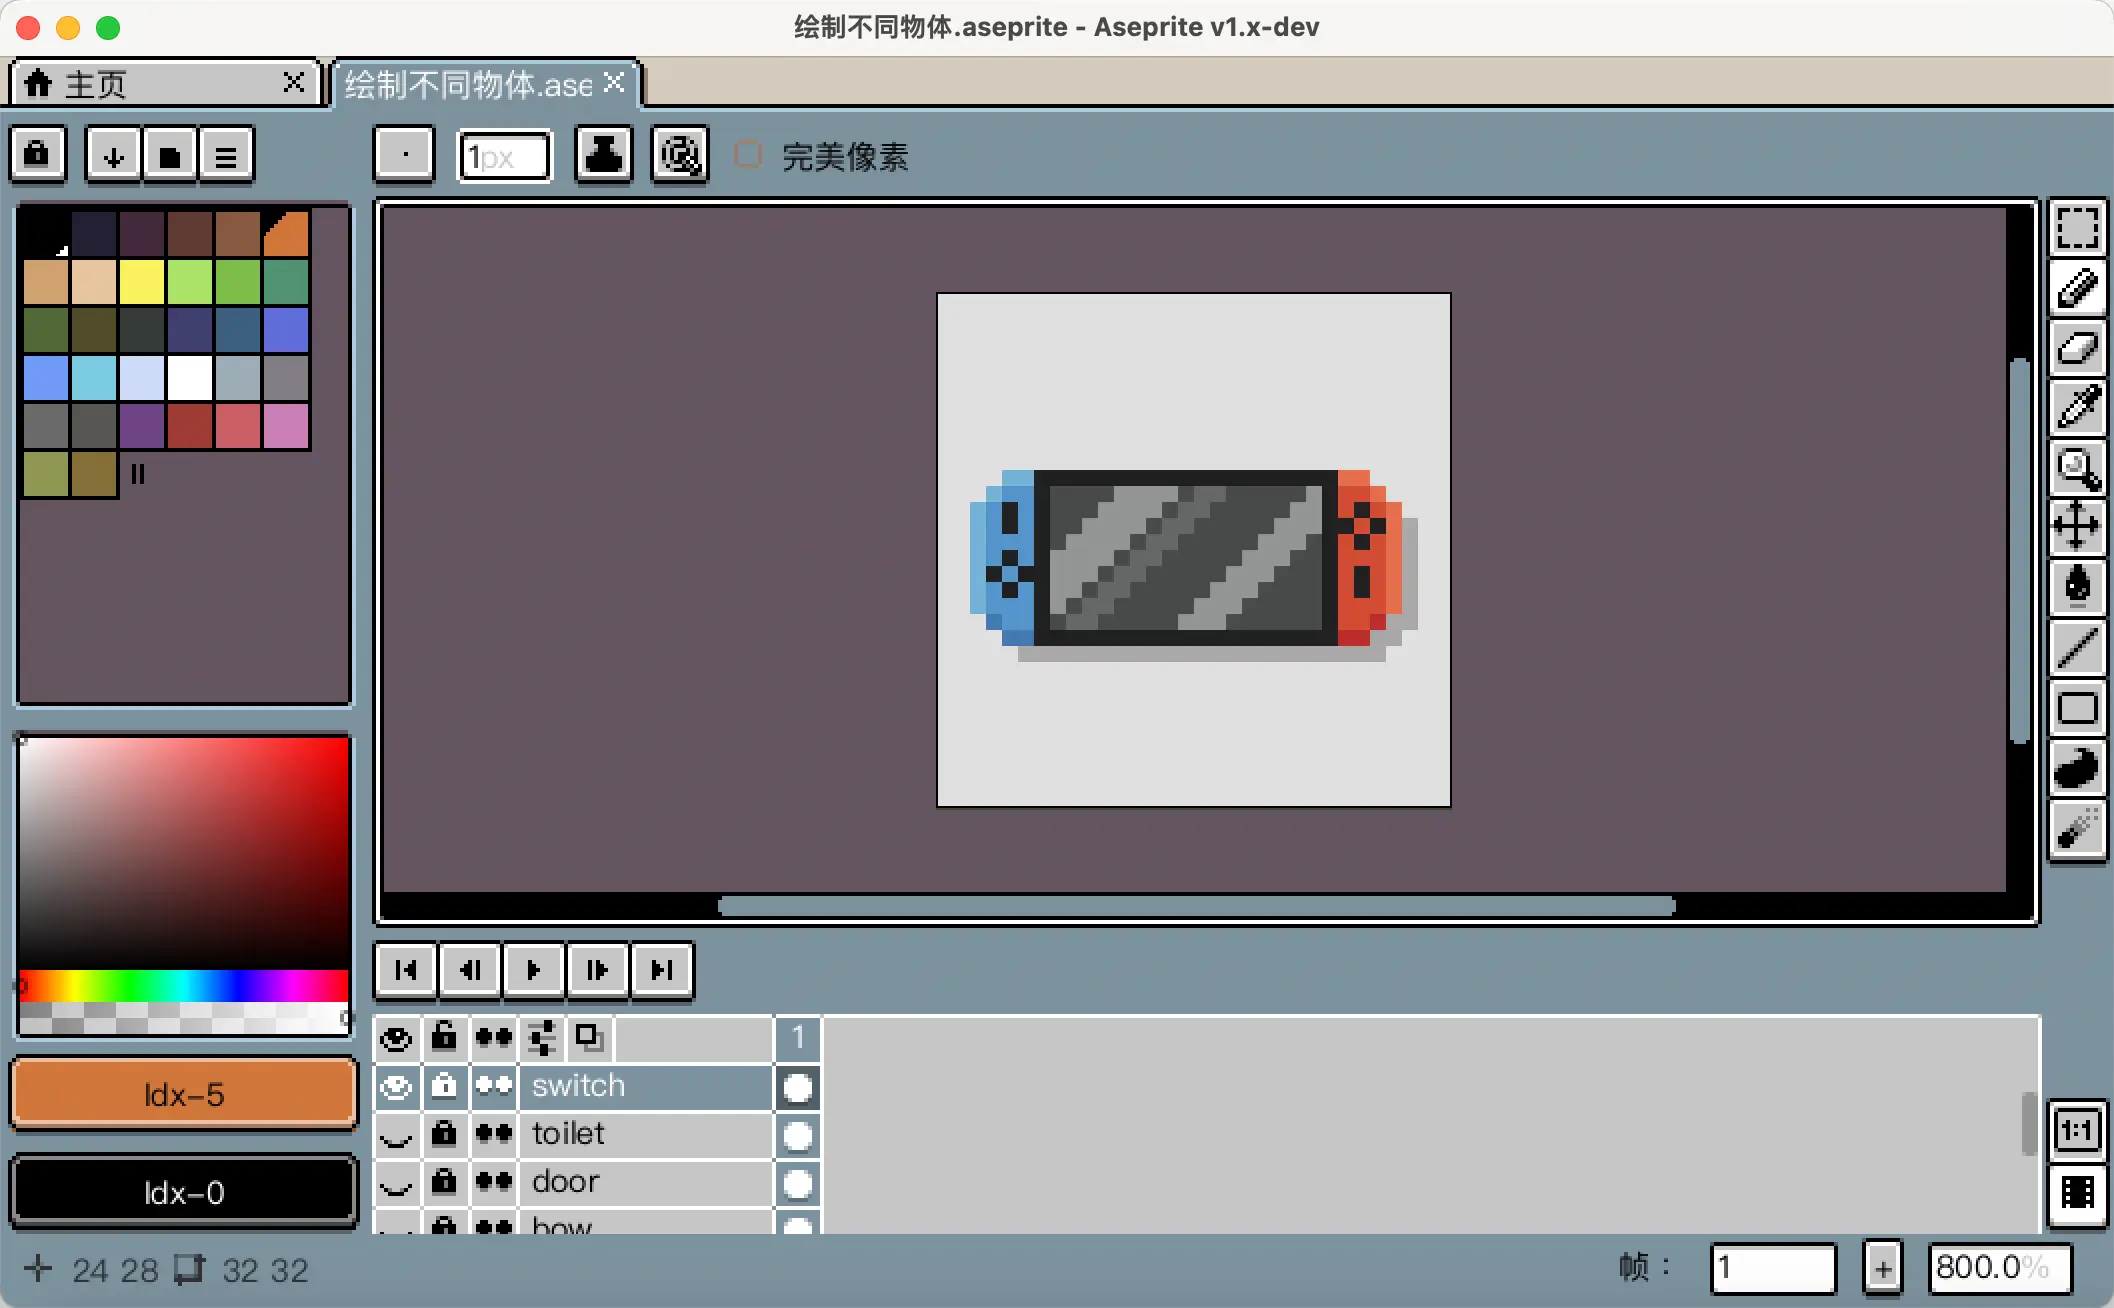The height and width of the screenshot is (1308, 2114).
Task: Pick the white palette swatch
Action: point(190,378)
